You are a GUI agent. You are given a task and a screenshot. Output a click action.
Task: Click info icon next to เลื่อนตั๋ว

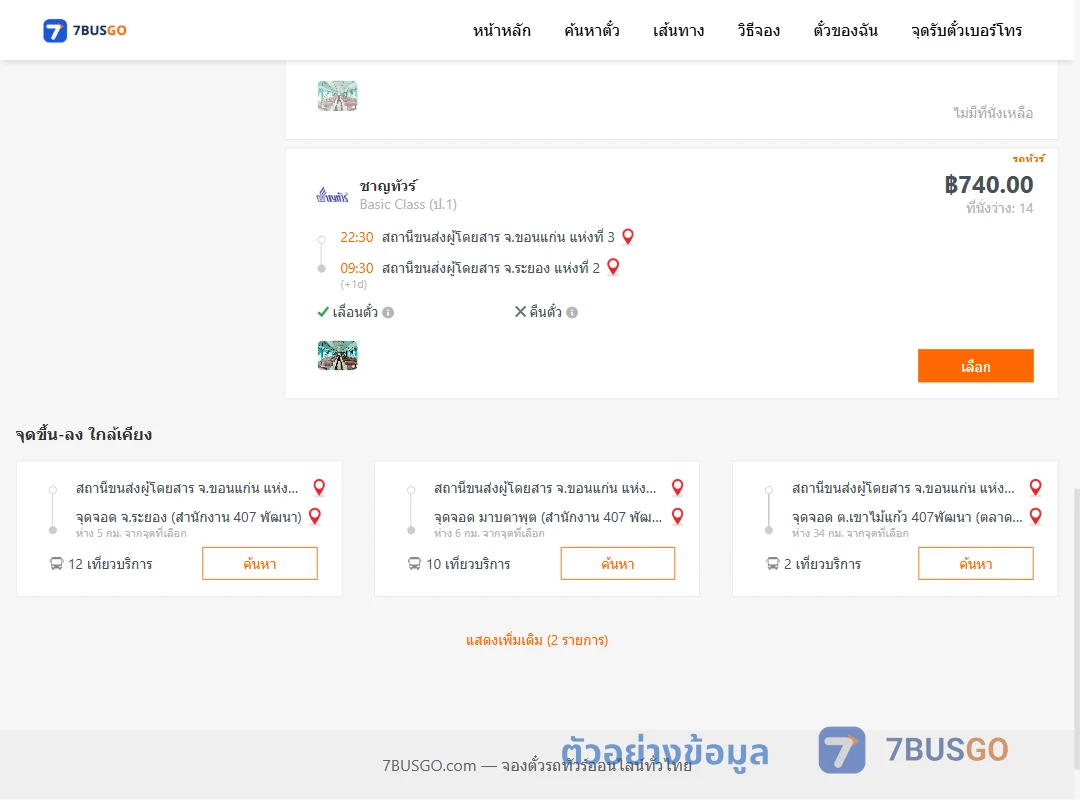[388, 312]
